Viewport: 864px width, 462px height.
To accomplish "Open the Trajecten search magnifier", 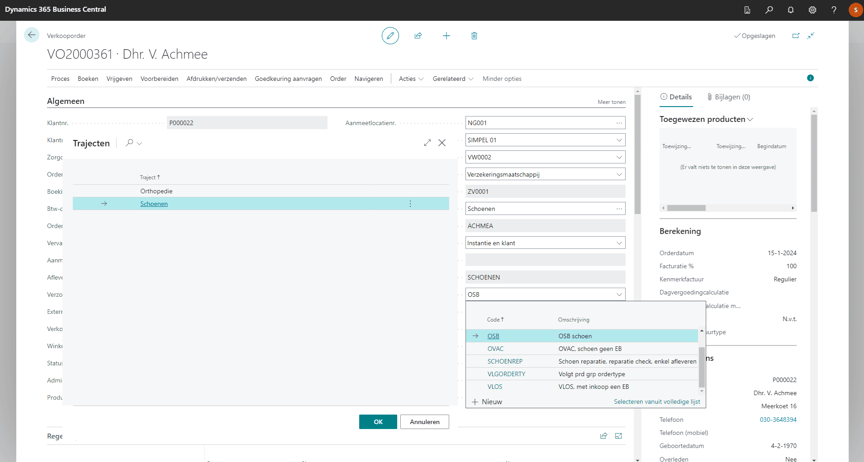I will 129,143.
